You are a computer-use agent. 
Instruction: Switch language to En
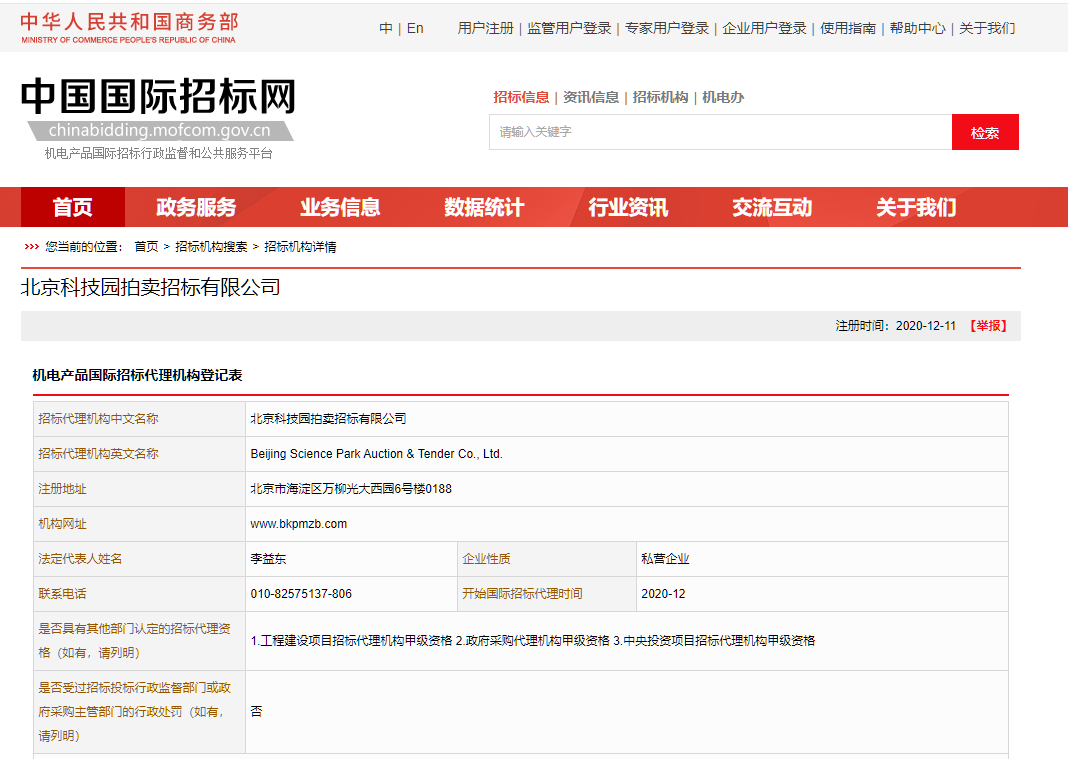415,28
